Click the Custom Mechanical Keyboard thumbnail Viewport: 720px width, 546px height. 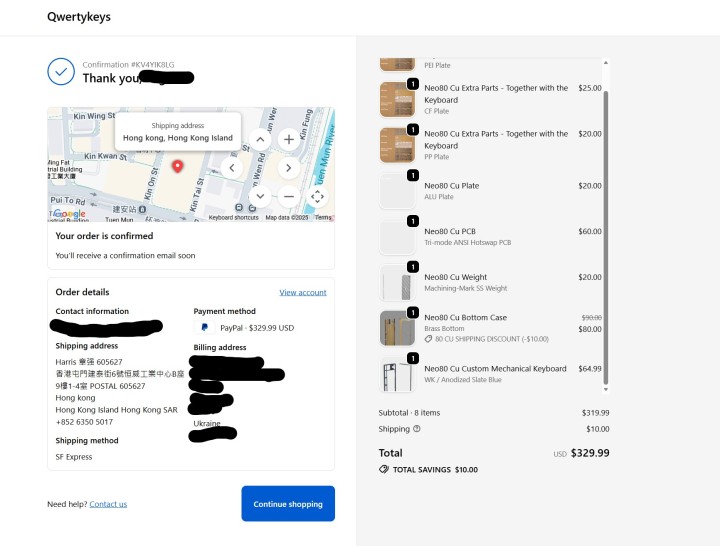pos(397,374)
